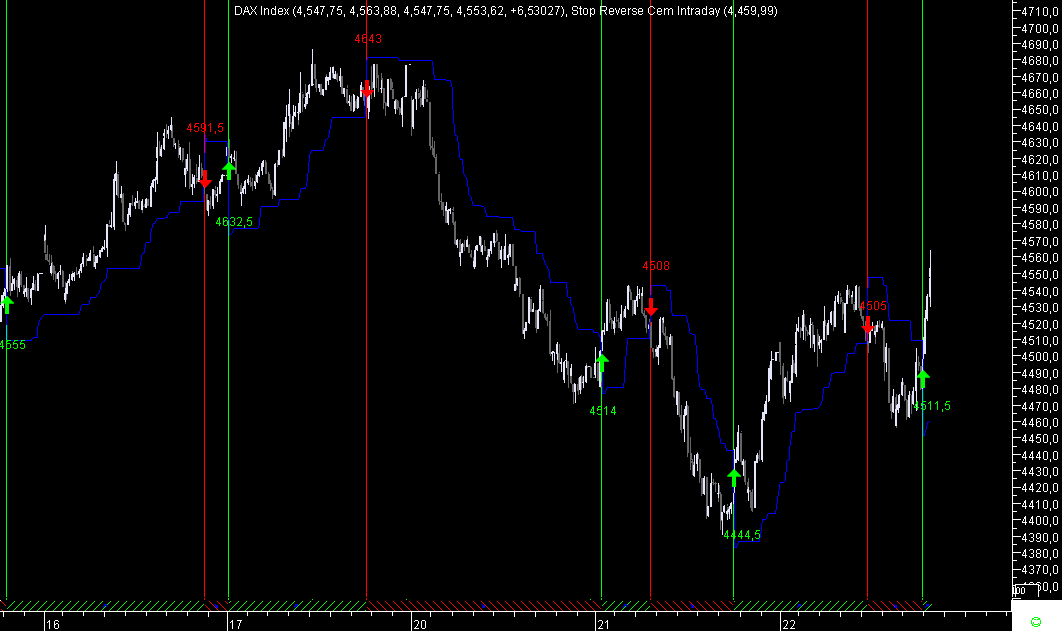Screen dimensions: 1062x631
Task: Click the 4570,0 price axis label
Action: pos(1040,242)
